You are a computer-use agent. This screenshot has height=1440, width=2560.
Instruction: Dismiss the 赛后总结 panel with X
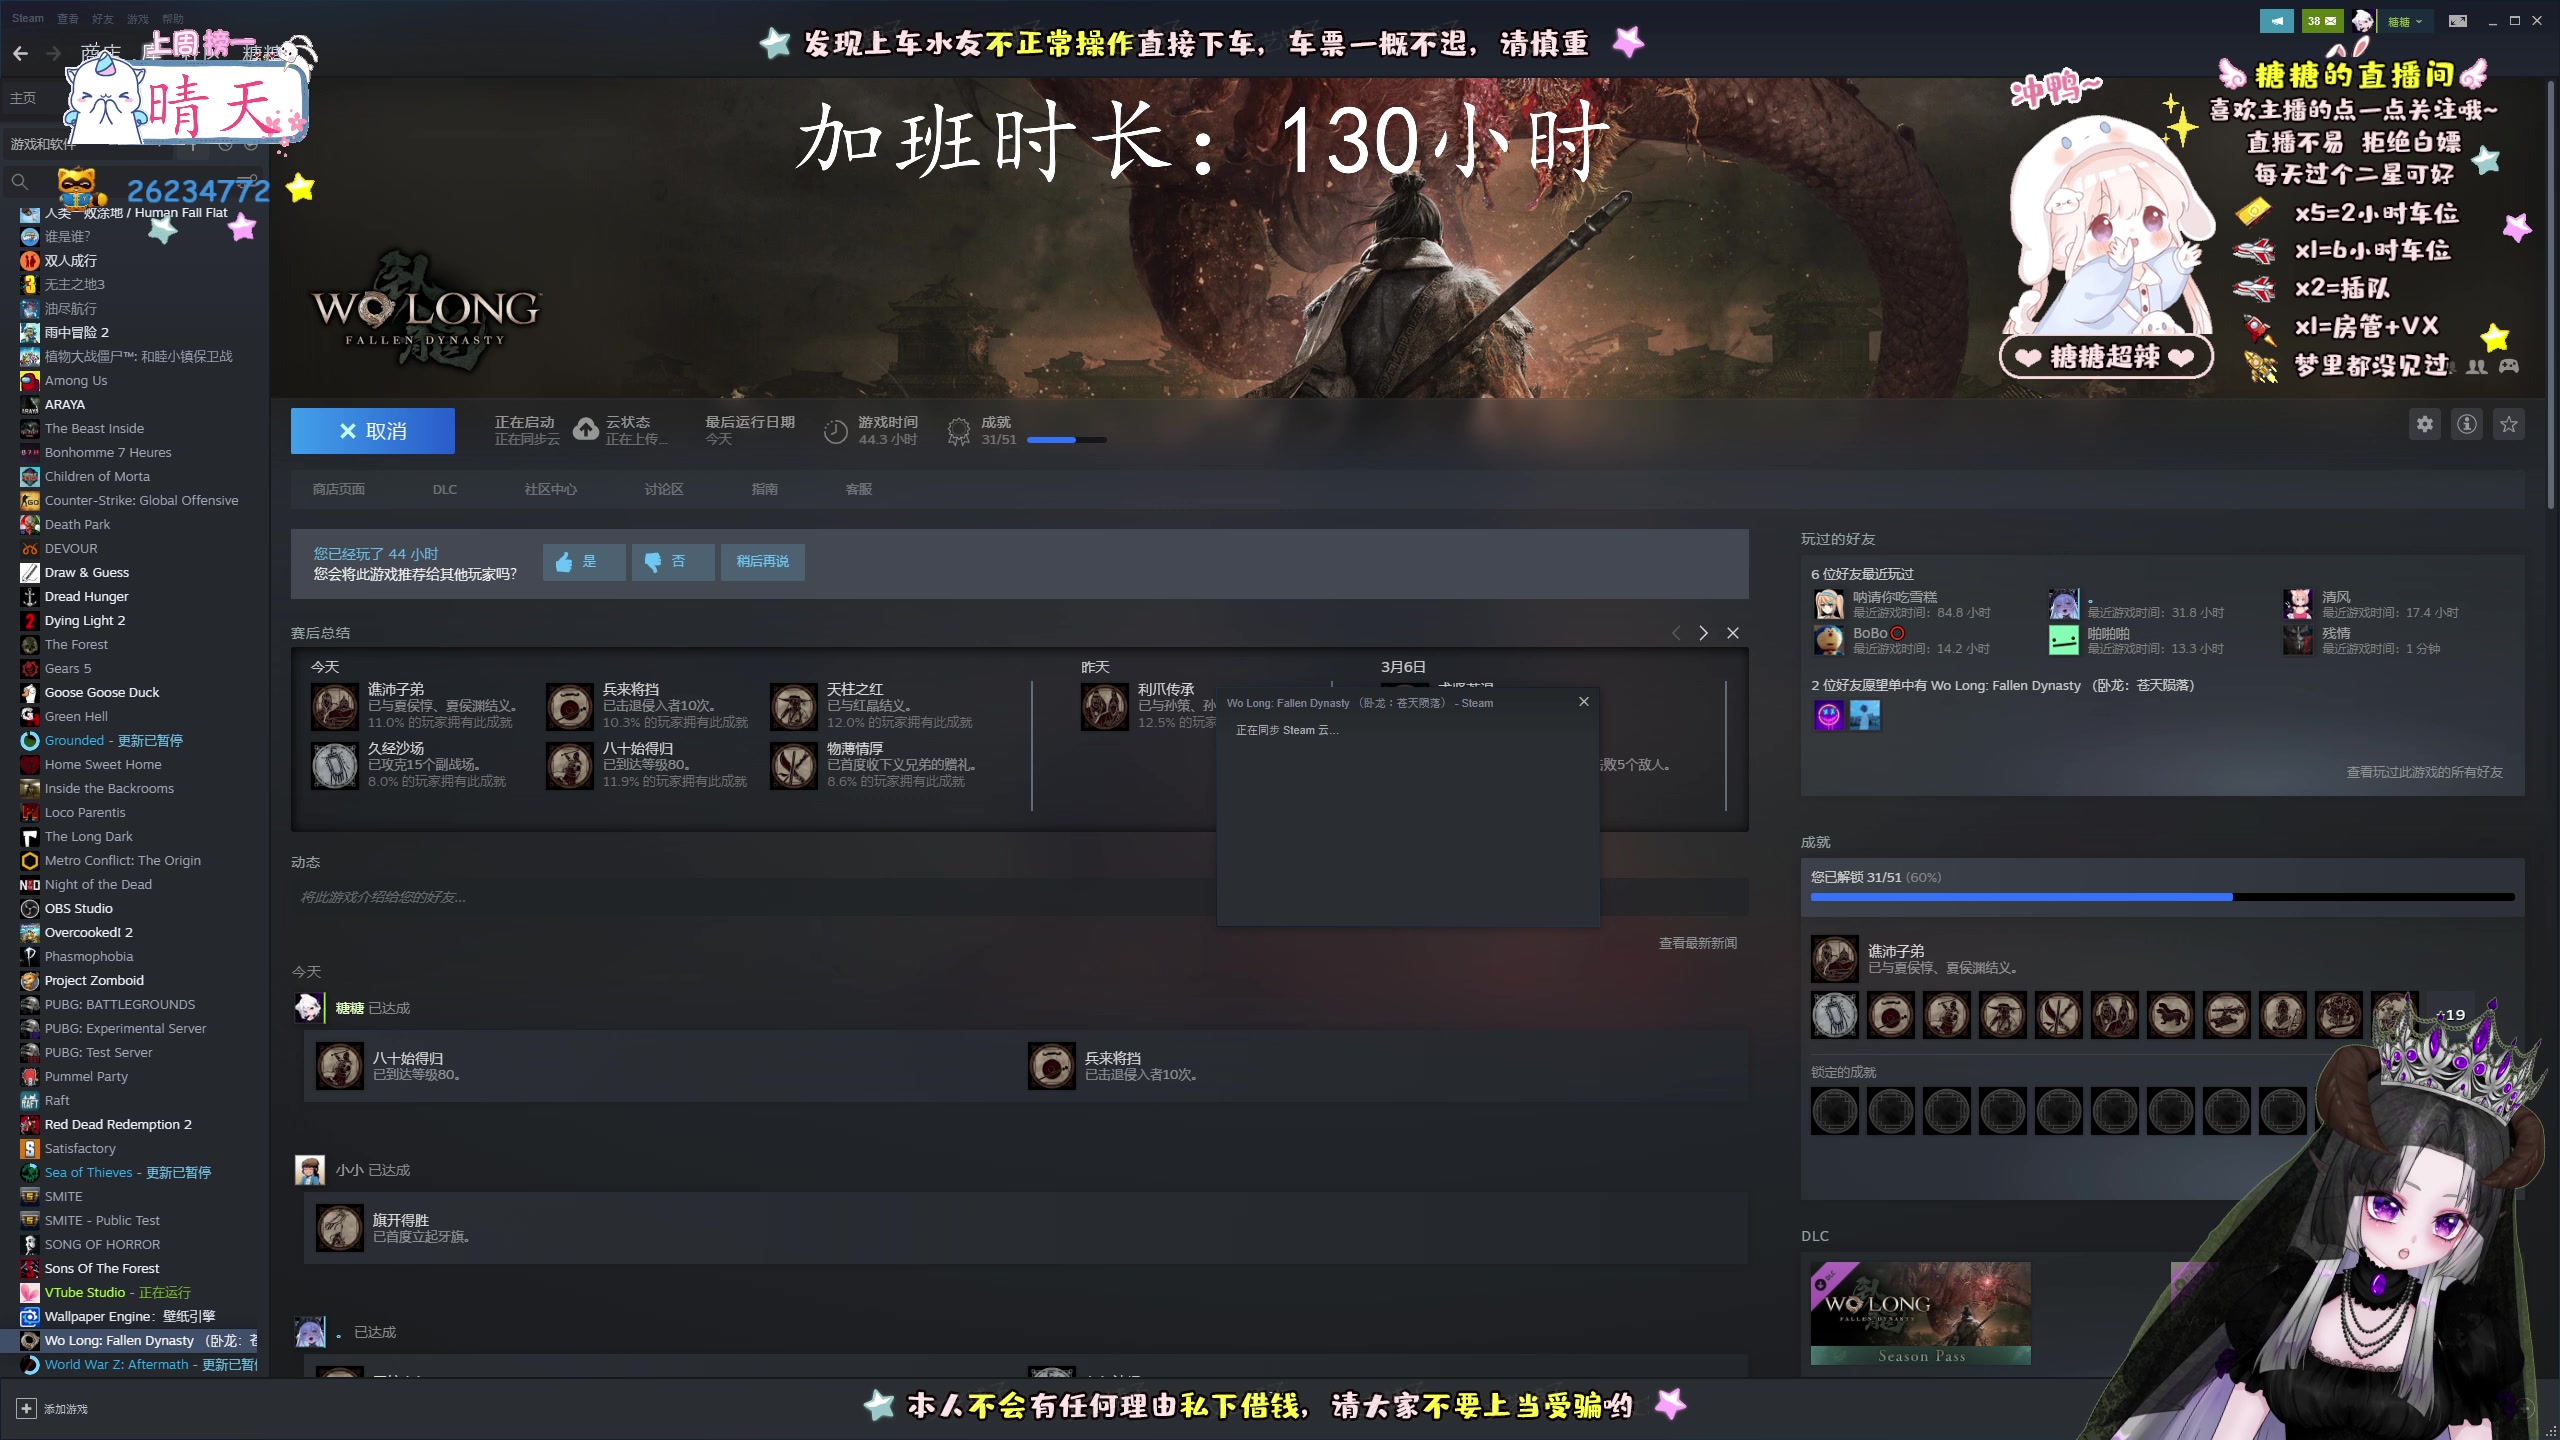tap(1733, 633)
